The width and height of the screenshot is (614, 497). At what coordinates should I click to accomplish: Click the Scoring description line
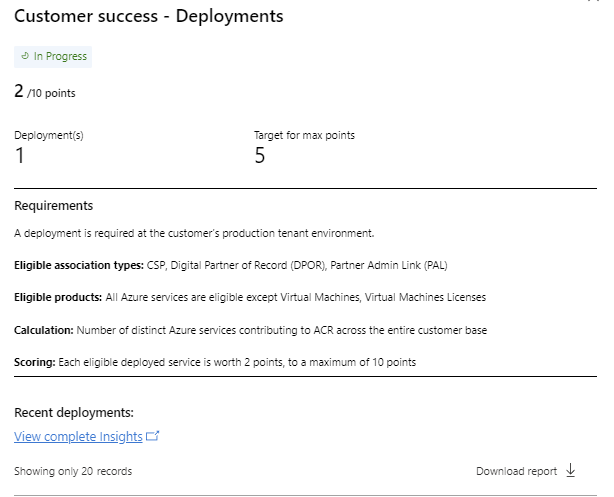coord(215,362)
